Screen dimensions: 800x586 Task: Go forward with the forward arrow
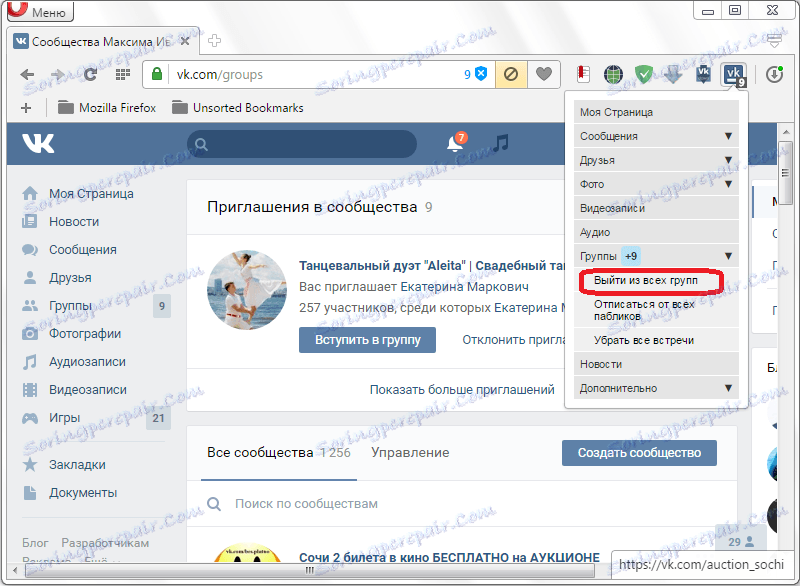click(58, 74)
